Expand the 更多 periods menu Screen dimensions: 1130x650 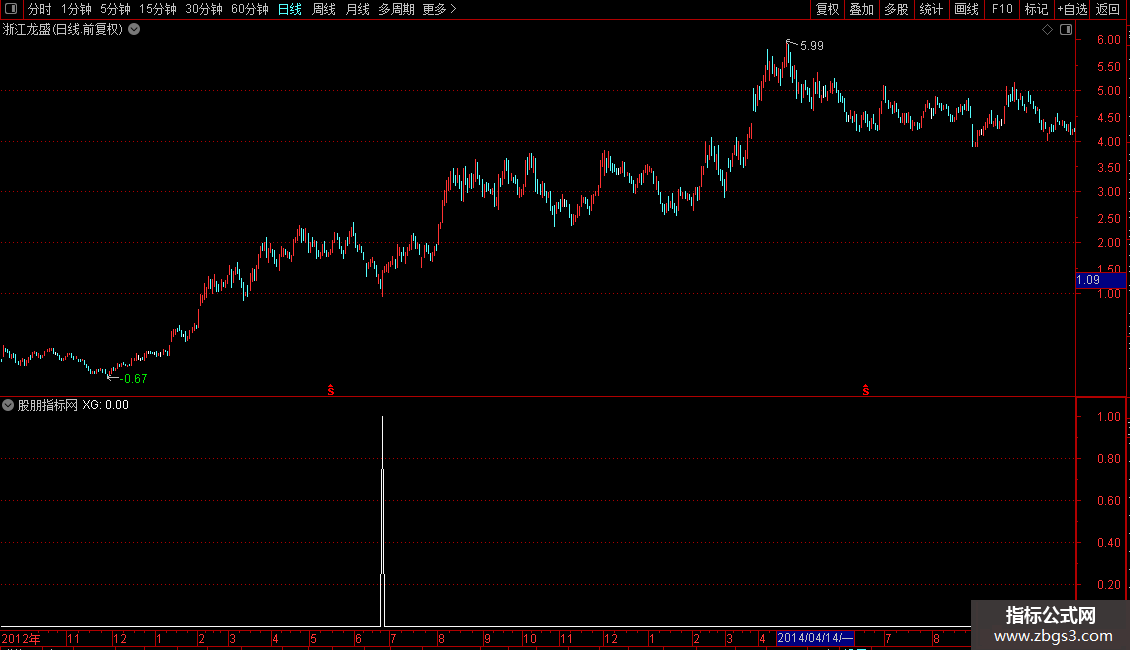pyautogui.click(x=440, y=9)
